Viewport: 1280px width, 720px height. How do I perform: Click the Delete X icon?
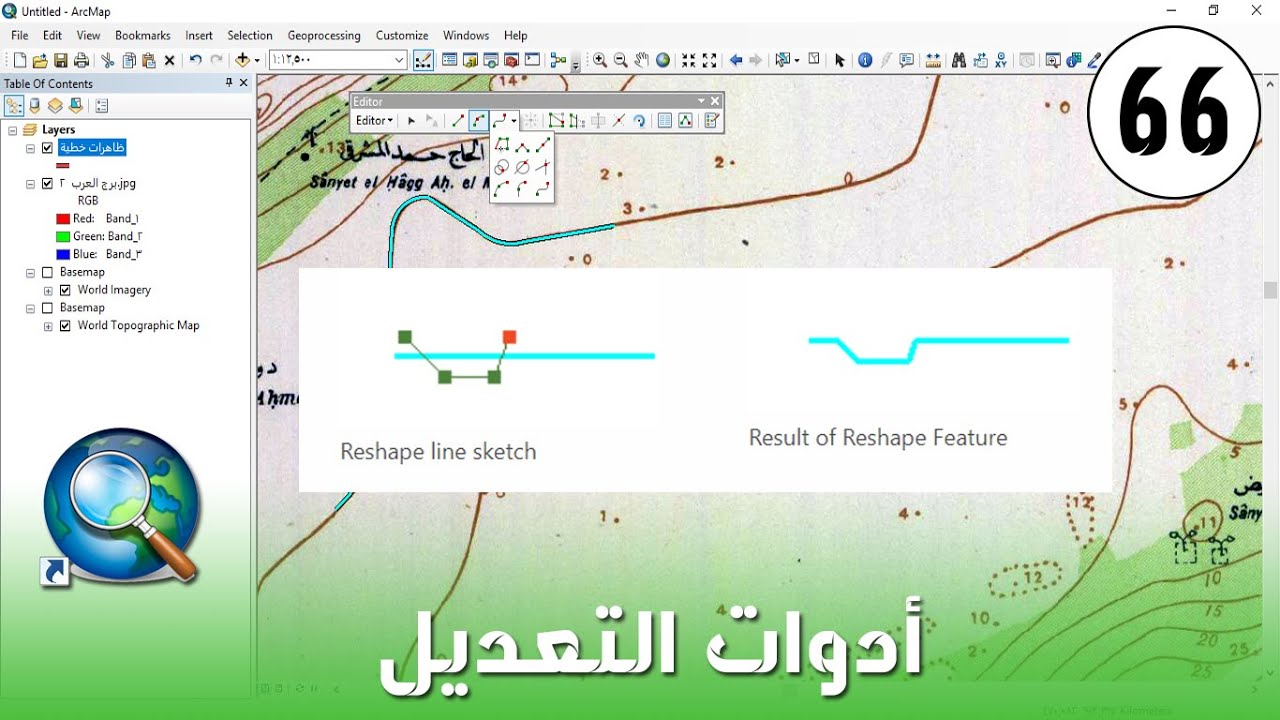pyautogui.click(x=170, y=60)
